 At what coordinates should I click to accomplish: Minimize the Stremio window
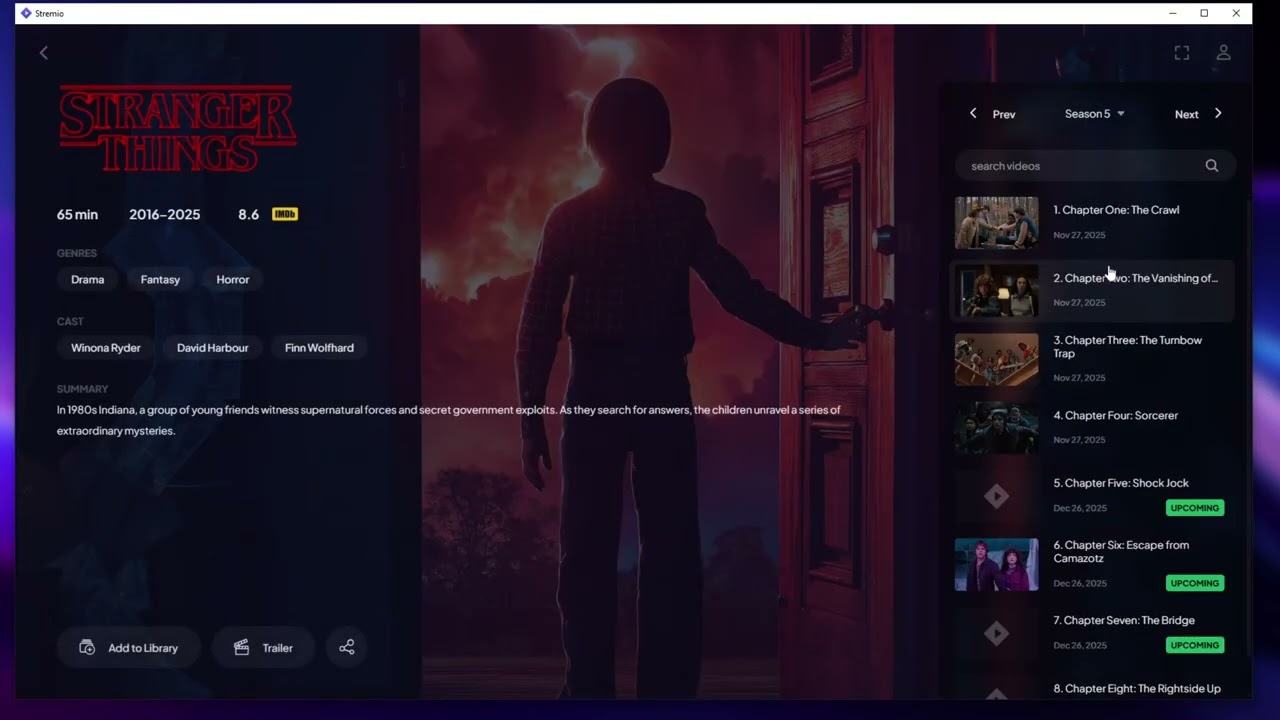click(1173, 13)
